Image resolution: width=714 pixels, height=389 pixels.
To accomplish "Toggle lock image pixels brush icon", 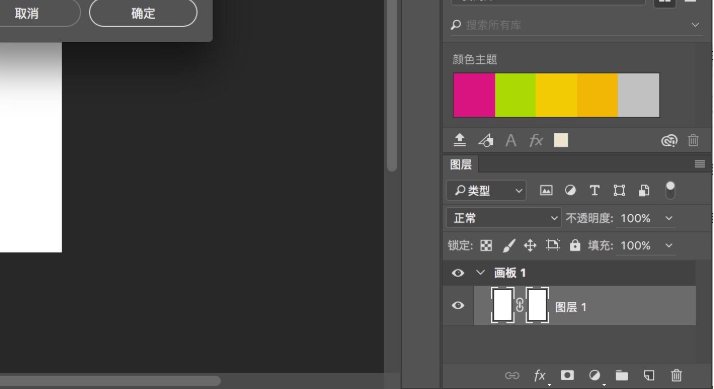I will pos(509,246).
